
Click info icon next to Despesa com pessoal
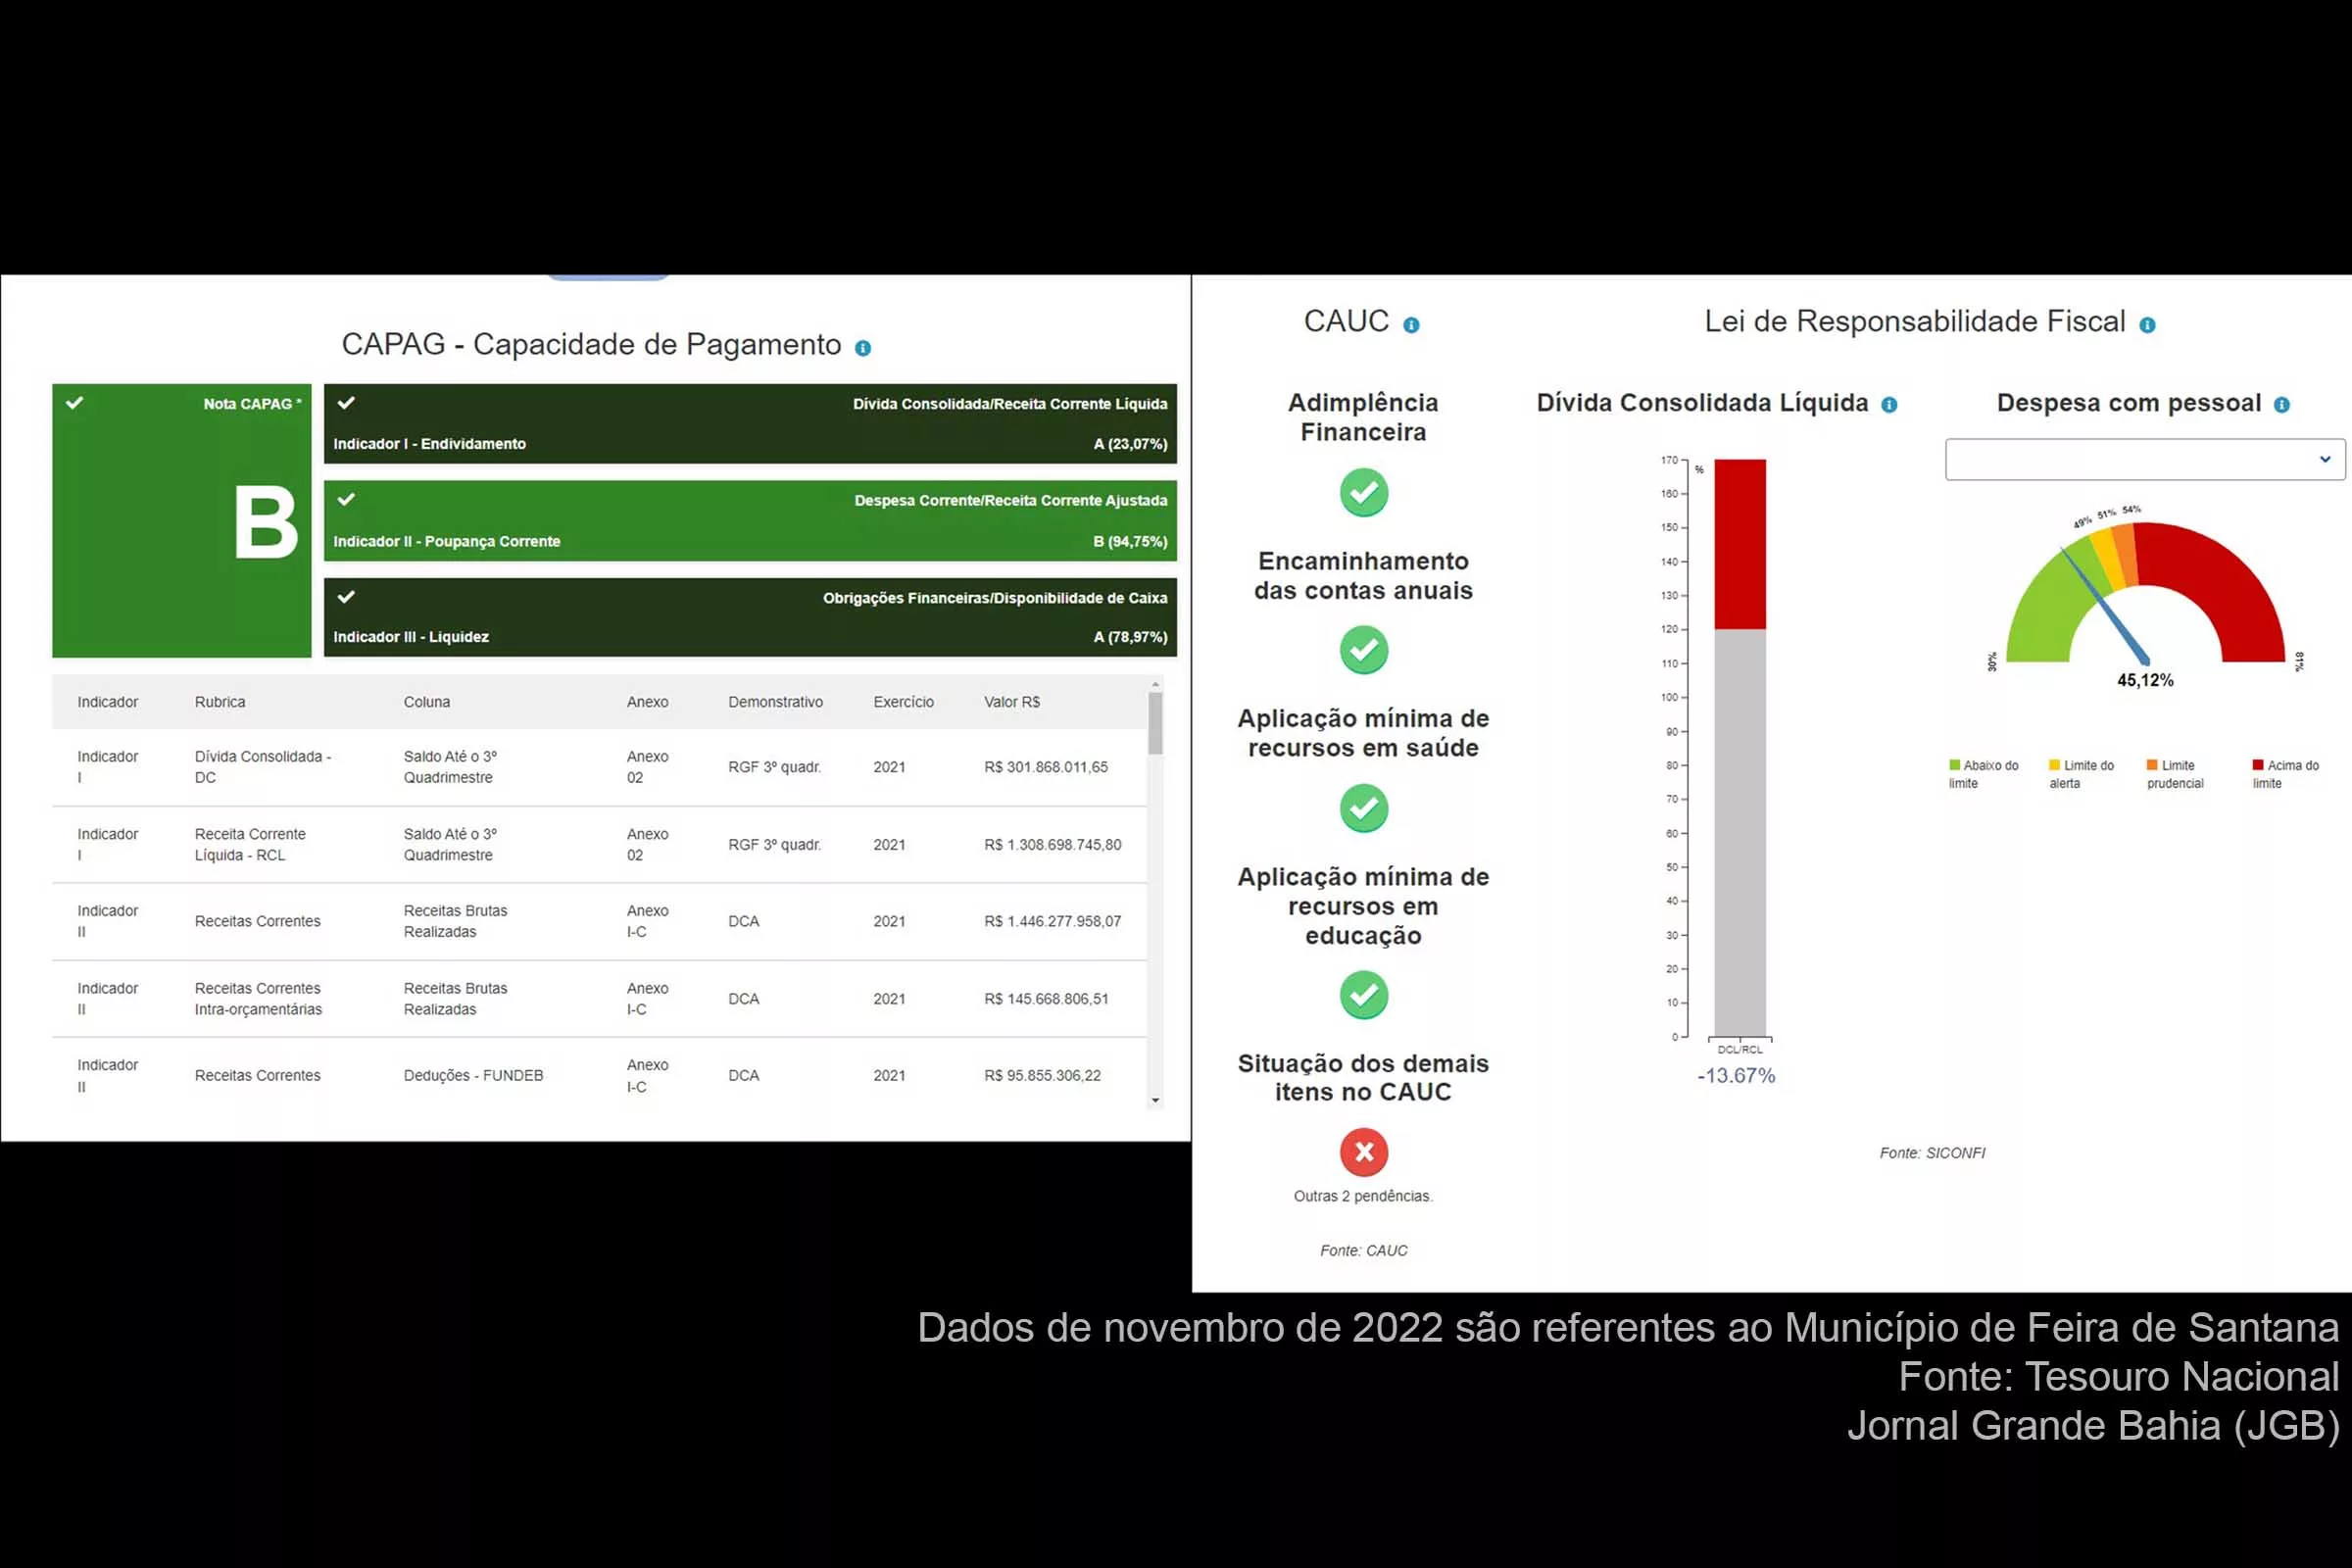(x=2282, y=405)
